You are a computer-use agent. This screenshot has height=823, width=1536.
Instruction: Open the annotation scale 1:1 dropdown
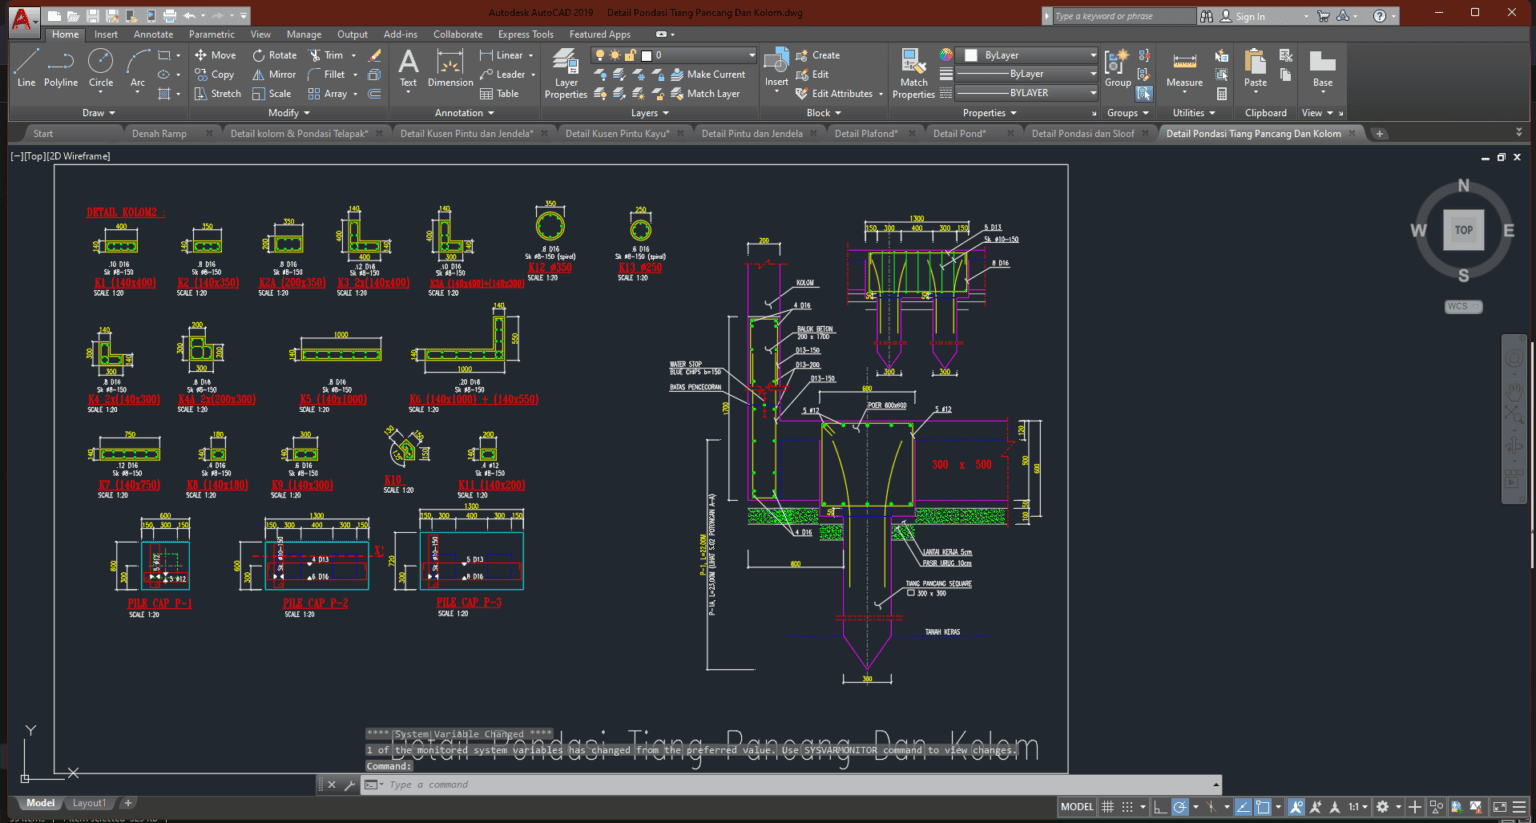tap(1358, 807)
